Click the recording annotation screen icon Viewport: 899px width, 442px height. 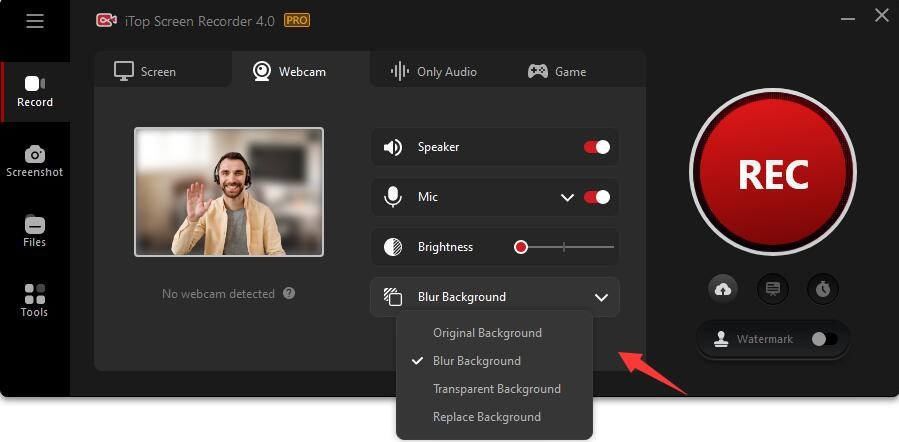pos(773,289)
